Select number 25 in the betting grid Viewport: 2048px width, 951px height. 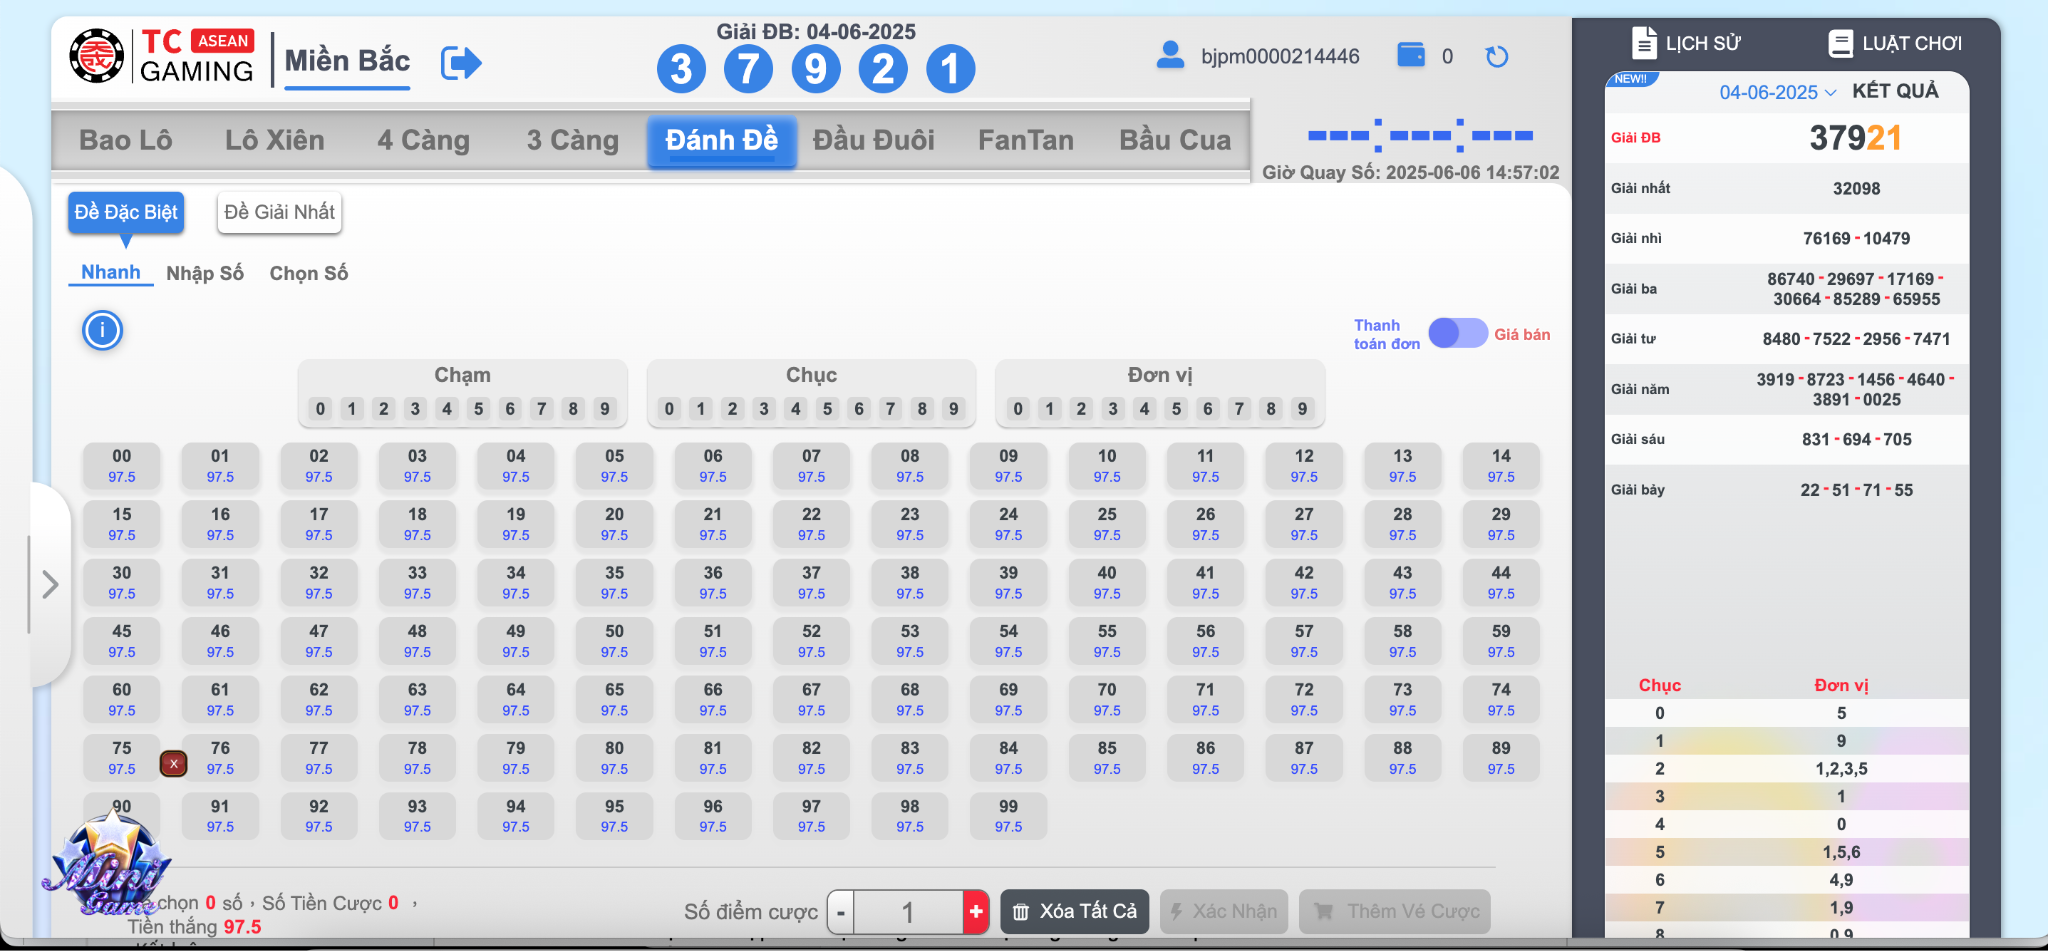pos(1106,524)
